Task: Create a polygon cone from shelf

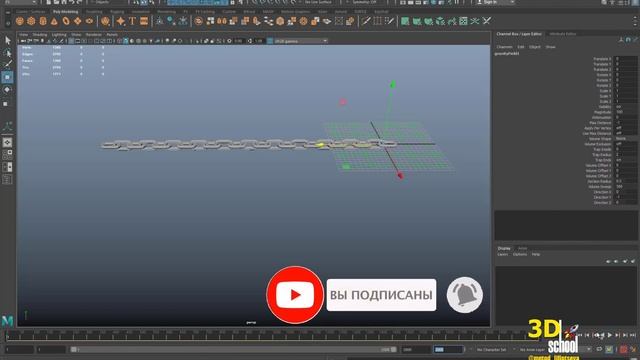Action: click(54, 21)
